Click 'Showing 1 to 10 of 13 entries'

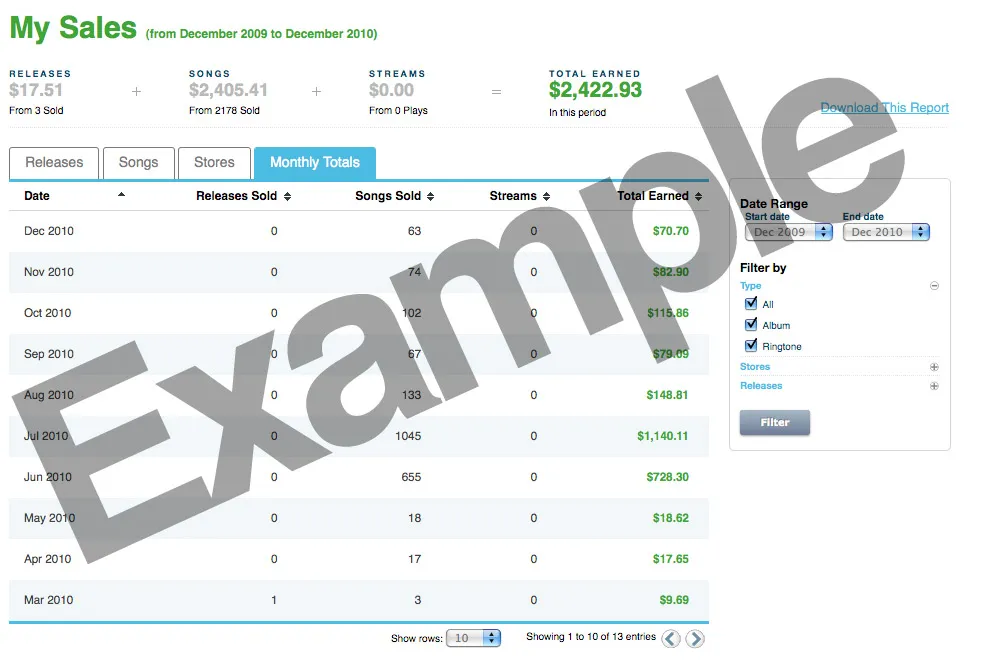591,636
